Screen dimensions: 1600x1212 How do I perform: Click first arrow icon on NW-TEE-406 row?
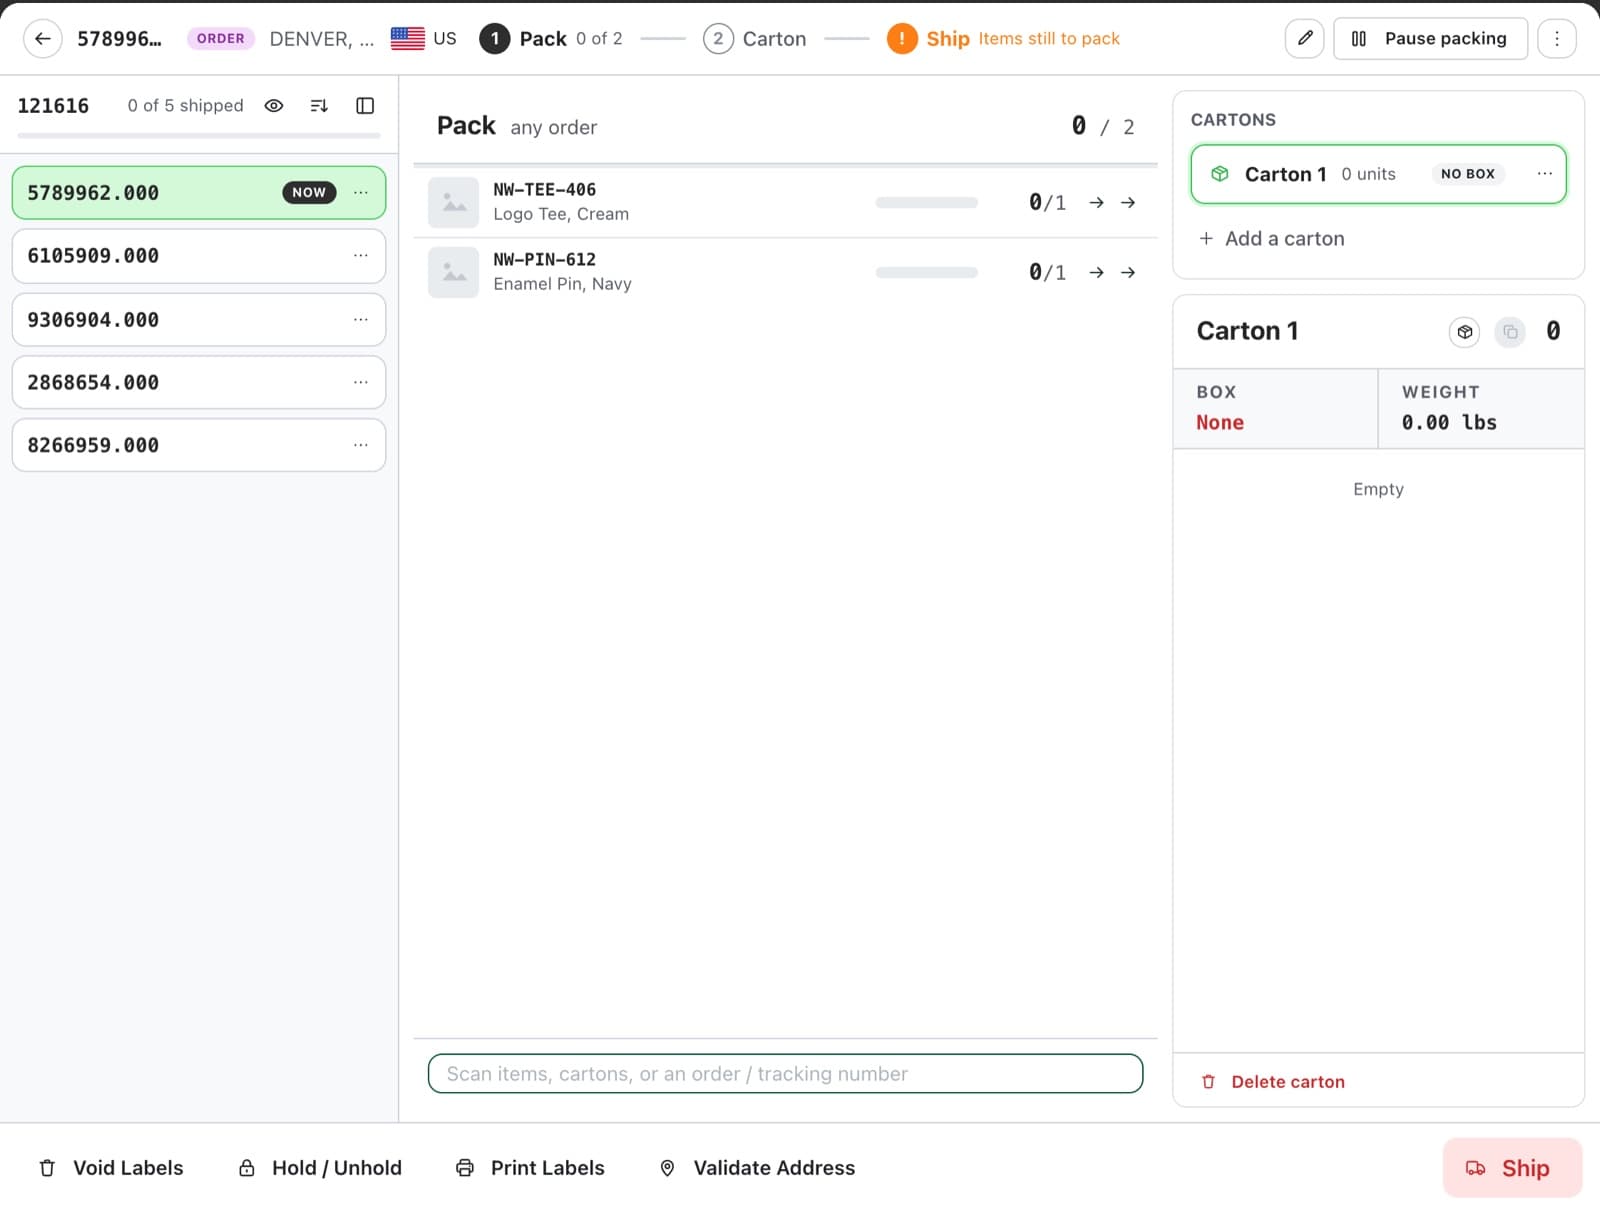(x=1097, y=203)
